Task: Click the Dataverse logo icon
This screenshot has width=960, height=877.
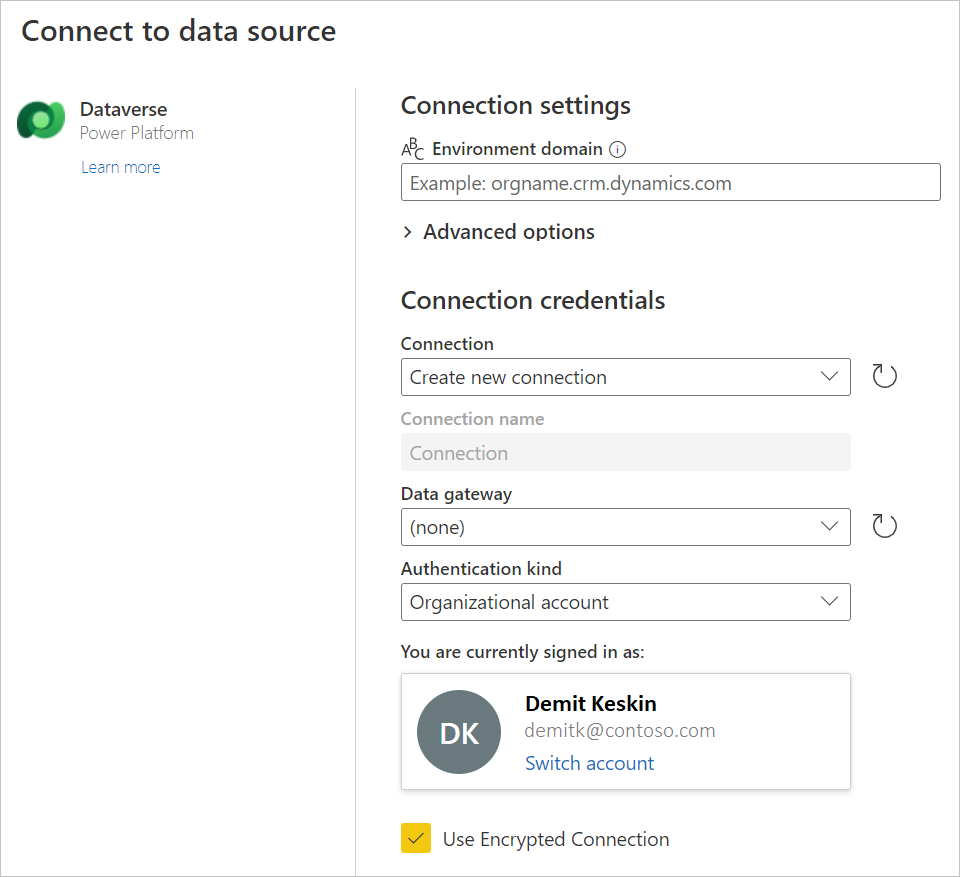Action: coord(41,121)
